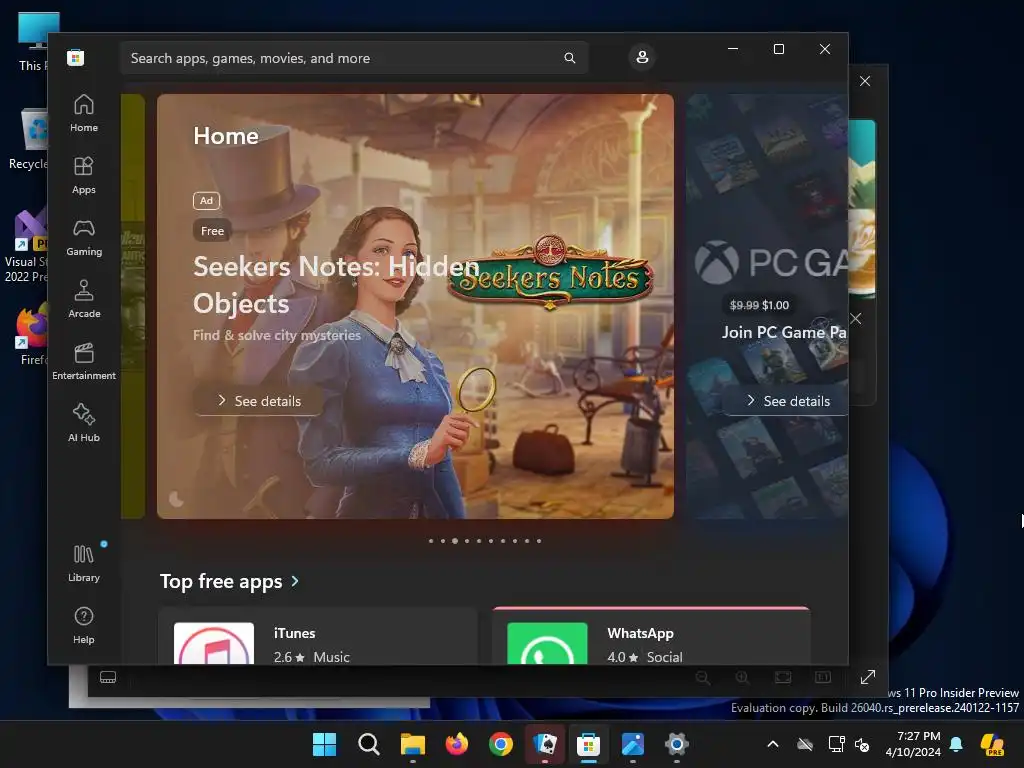This screenshot has height=768, width=1024.
Task: Open the iTunes app card
Action: 318,637
